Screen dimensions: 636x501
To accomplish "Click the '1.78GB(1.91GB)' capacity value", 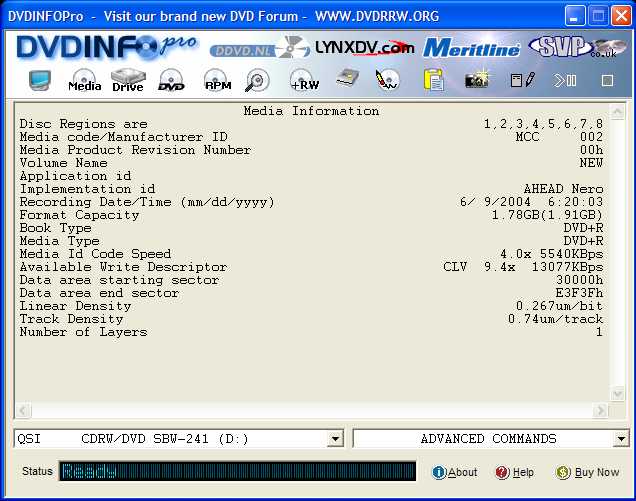I will (547, 215).
